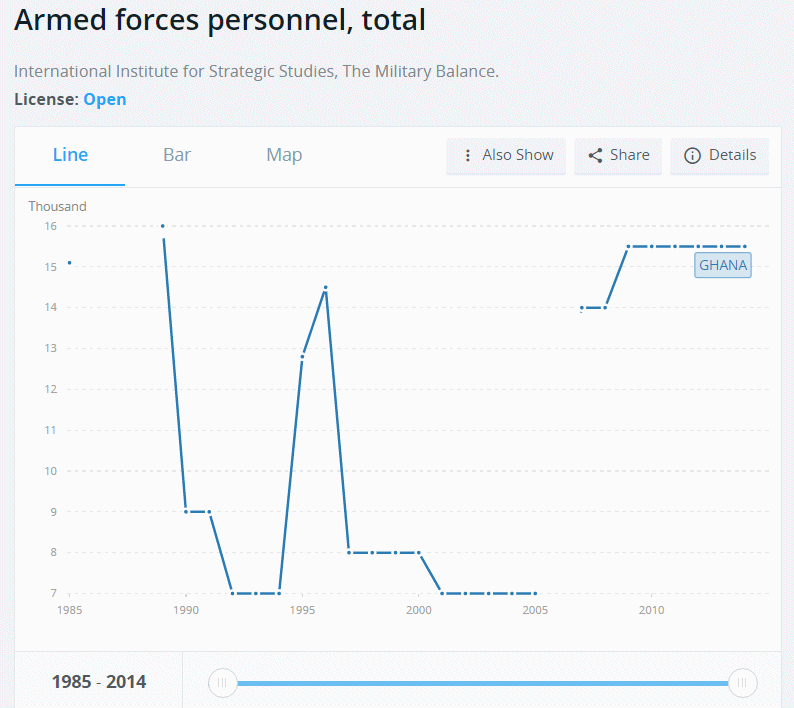The image size is (794, 708).
Task: Select the Line chart tab
Action: pyautogui.click(x=70, y=155)
